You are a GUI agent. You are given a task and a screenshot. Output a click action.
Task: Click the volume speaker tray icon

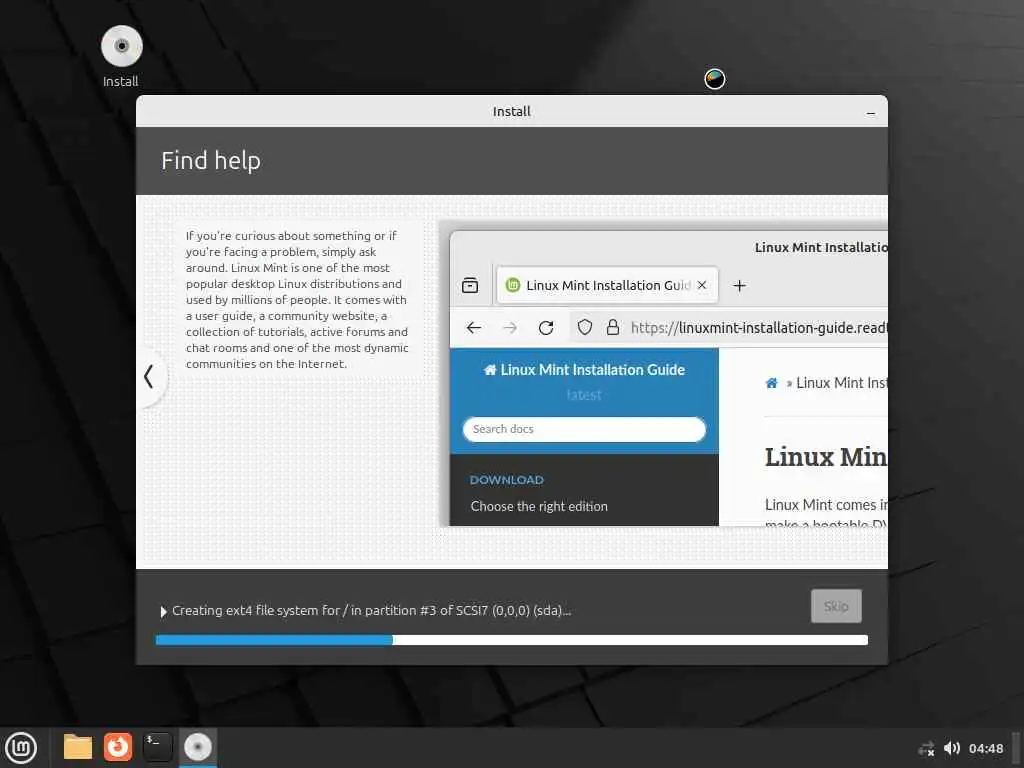click(952, 748)
